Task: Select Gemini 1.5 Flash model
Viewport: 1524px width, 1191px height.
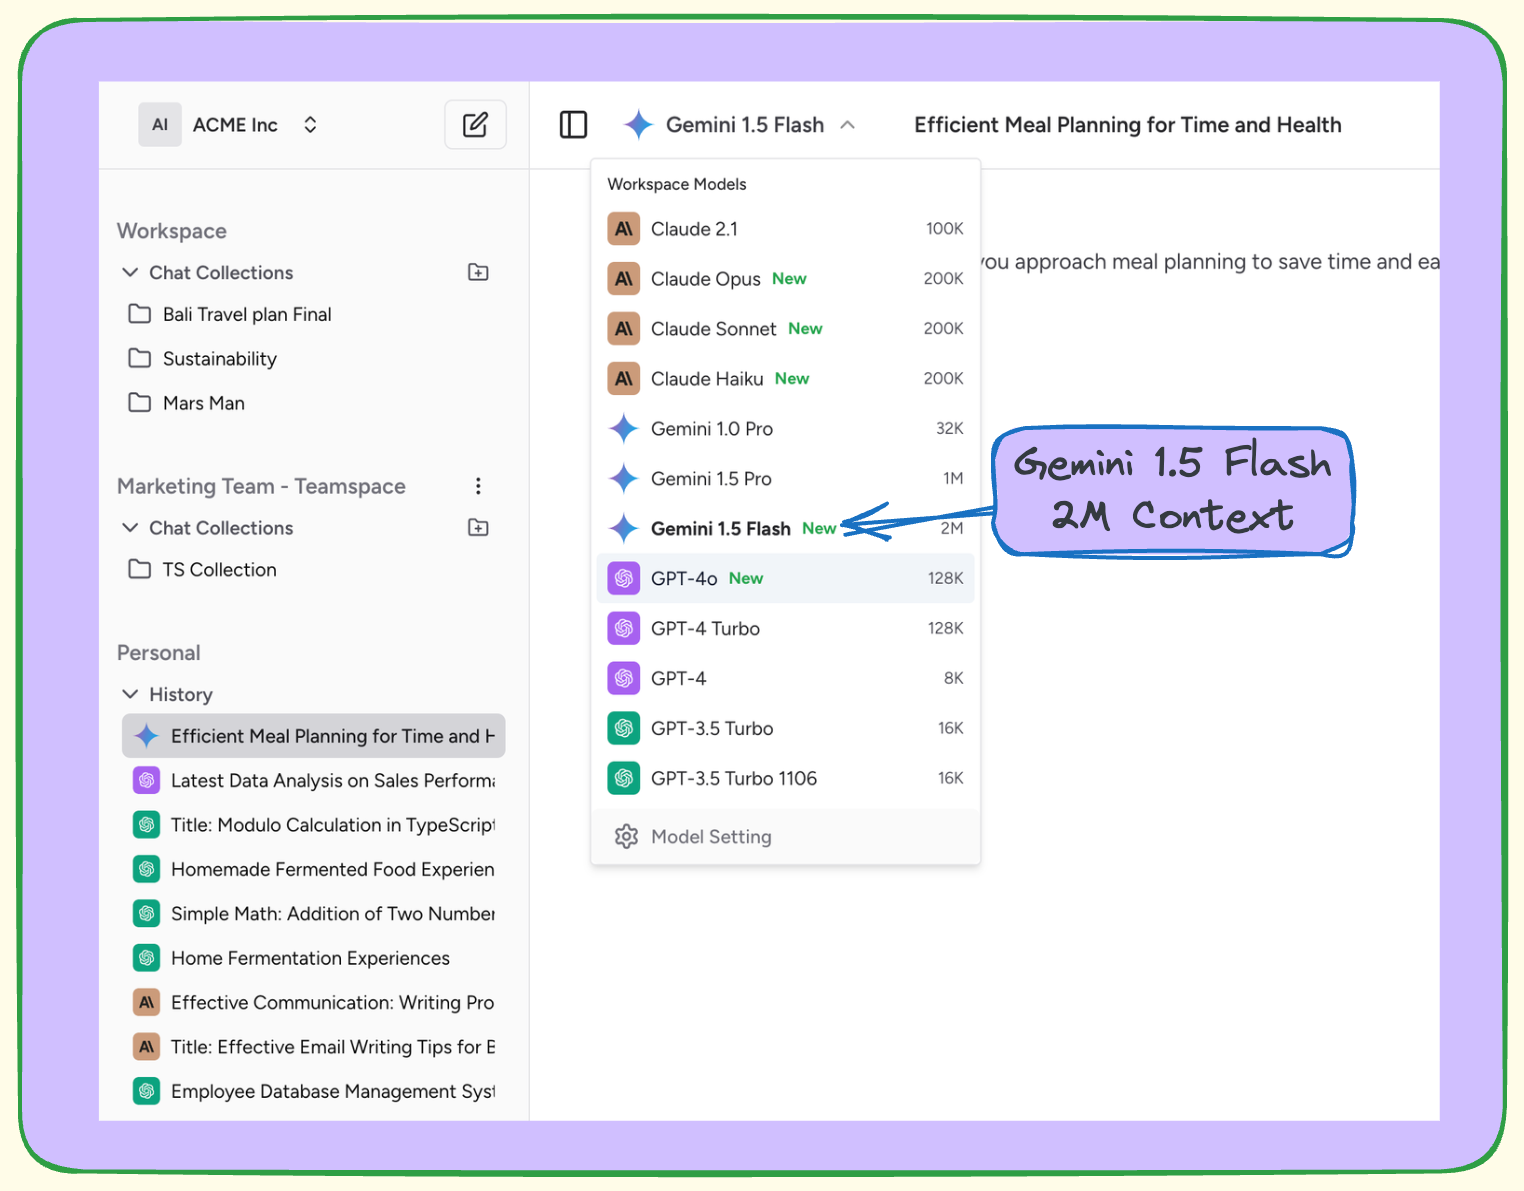Action: pos(785,528)
